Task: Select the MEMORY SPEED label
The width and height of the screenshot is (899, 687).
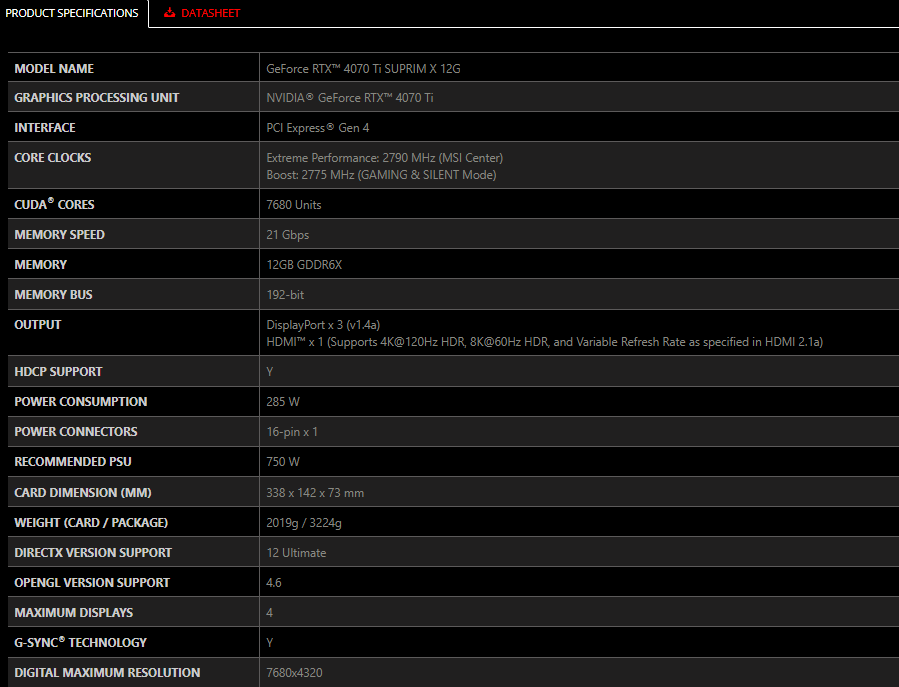Action: pyautogui.click(x=60, y=235)
